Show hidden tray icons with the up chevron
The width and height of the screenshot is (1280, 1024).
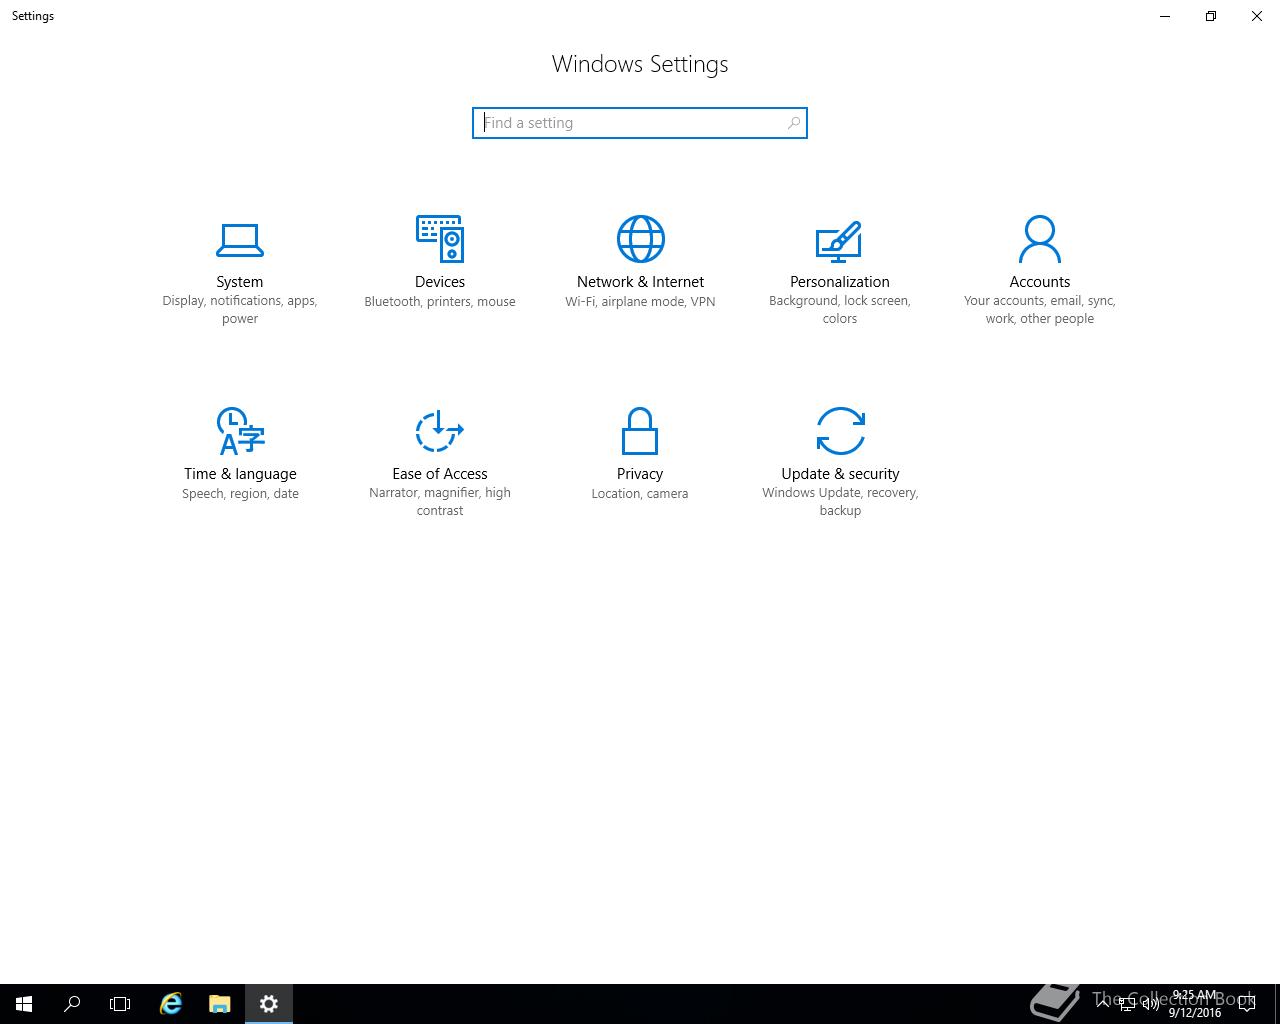click(x=1104, y=1004)
